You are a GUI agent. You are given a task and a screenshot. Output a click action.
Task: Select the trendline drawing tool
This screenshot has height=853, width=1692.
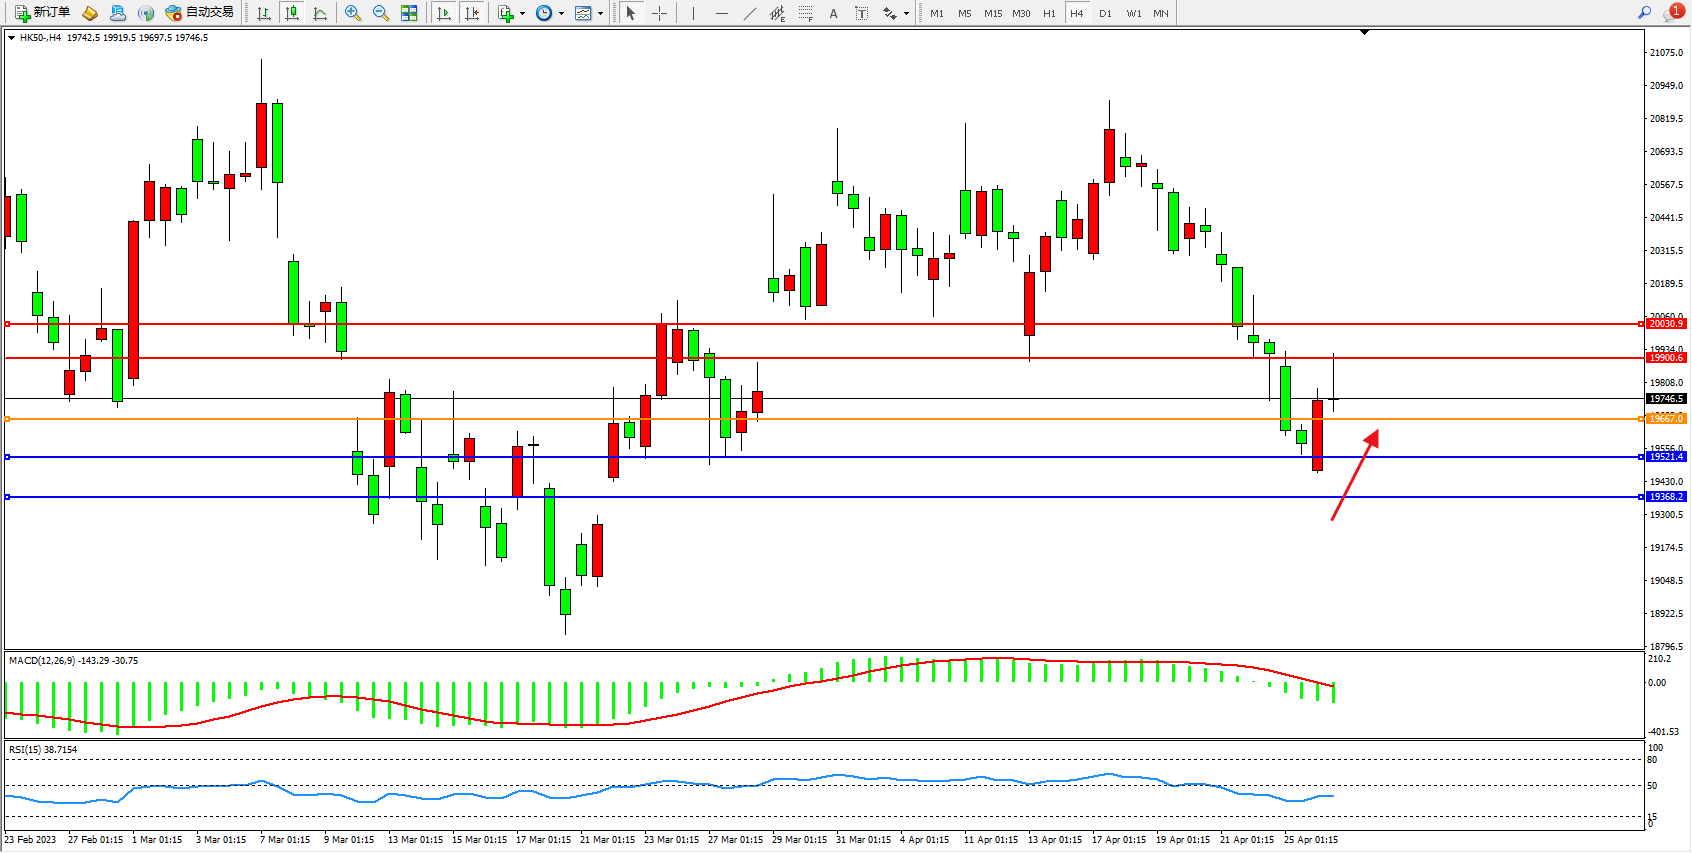[749, 13]
